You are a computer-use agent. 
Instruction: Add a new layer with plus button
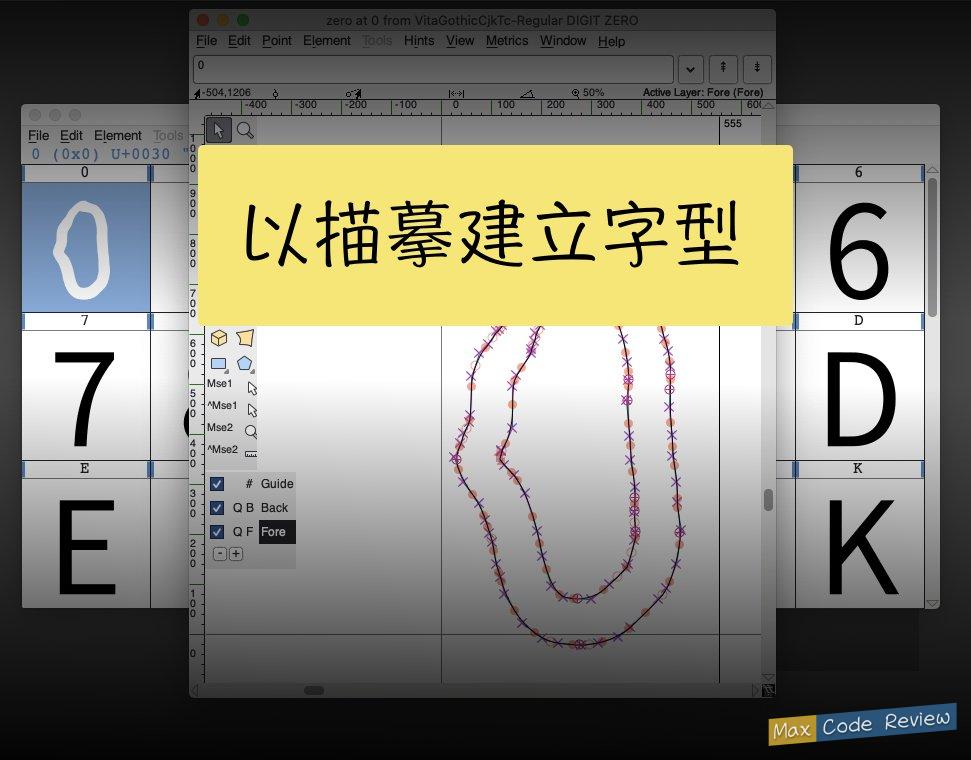[x=236, y=554]
